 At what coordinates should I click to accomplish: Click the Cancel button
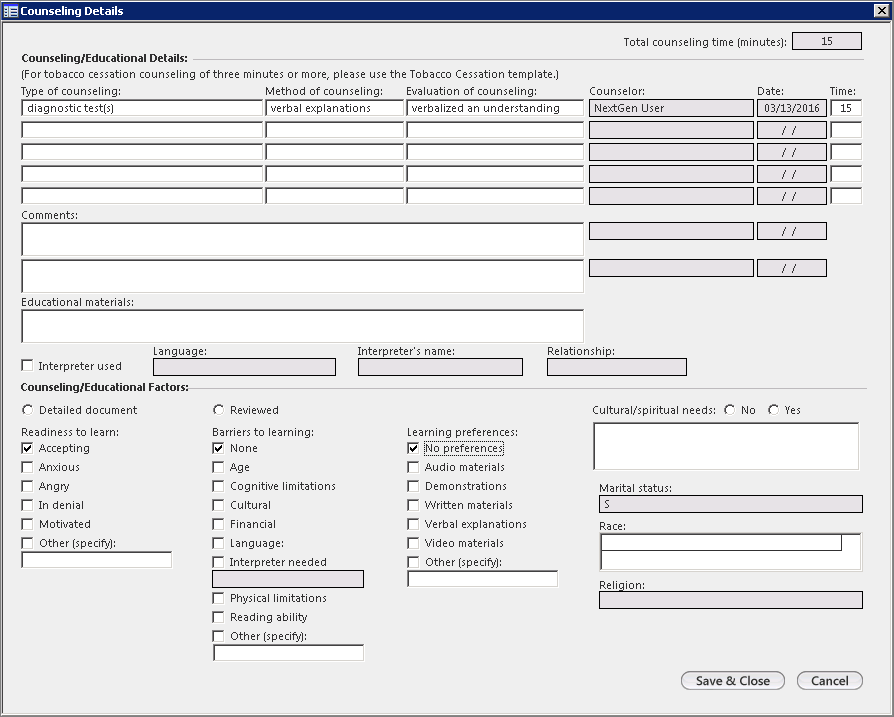(830, 681)
